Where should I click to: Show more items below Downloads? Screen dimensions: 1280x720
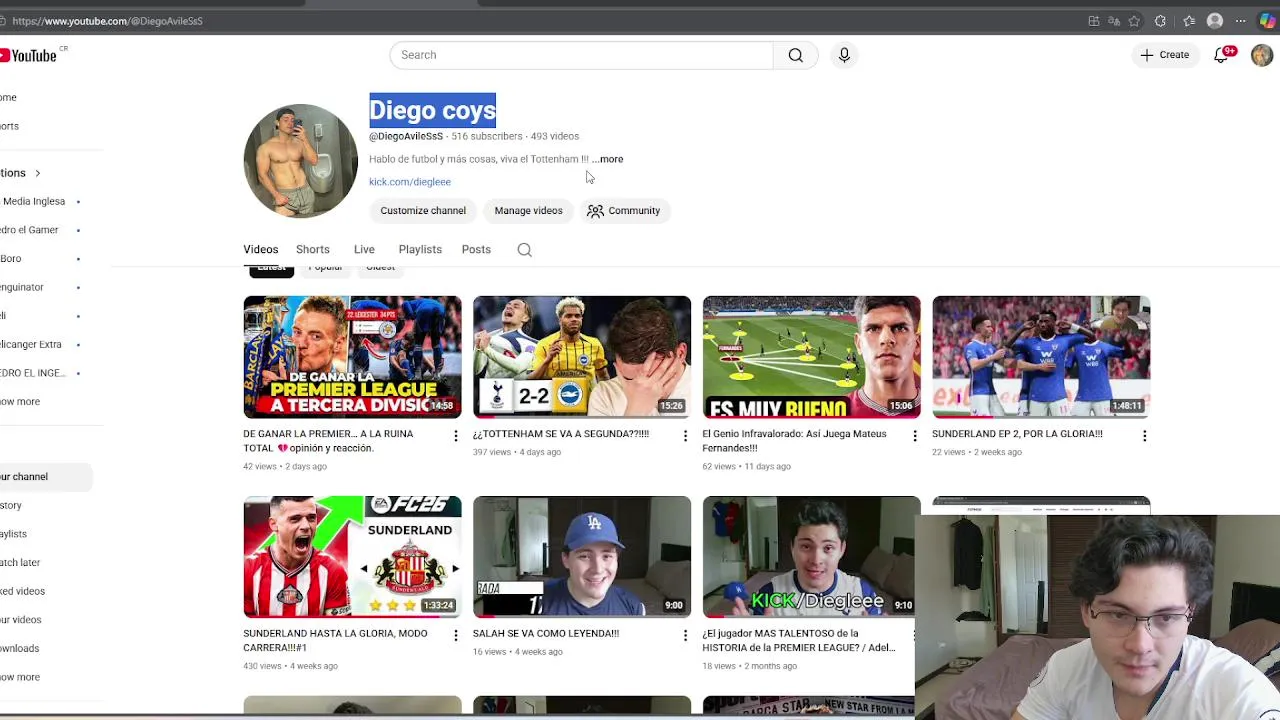point(20,677)
